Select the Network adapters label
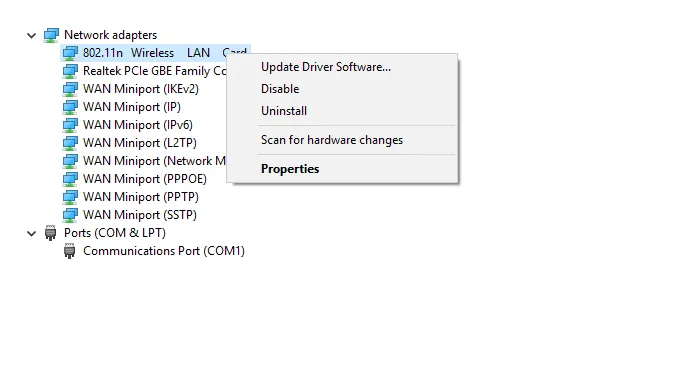The height and width of the screenshot is (373, 686). [x=110, y=35]
